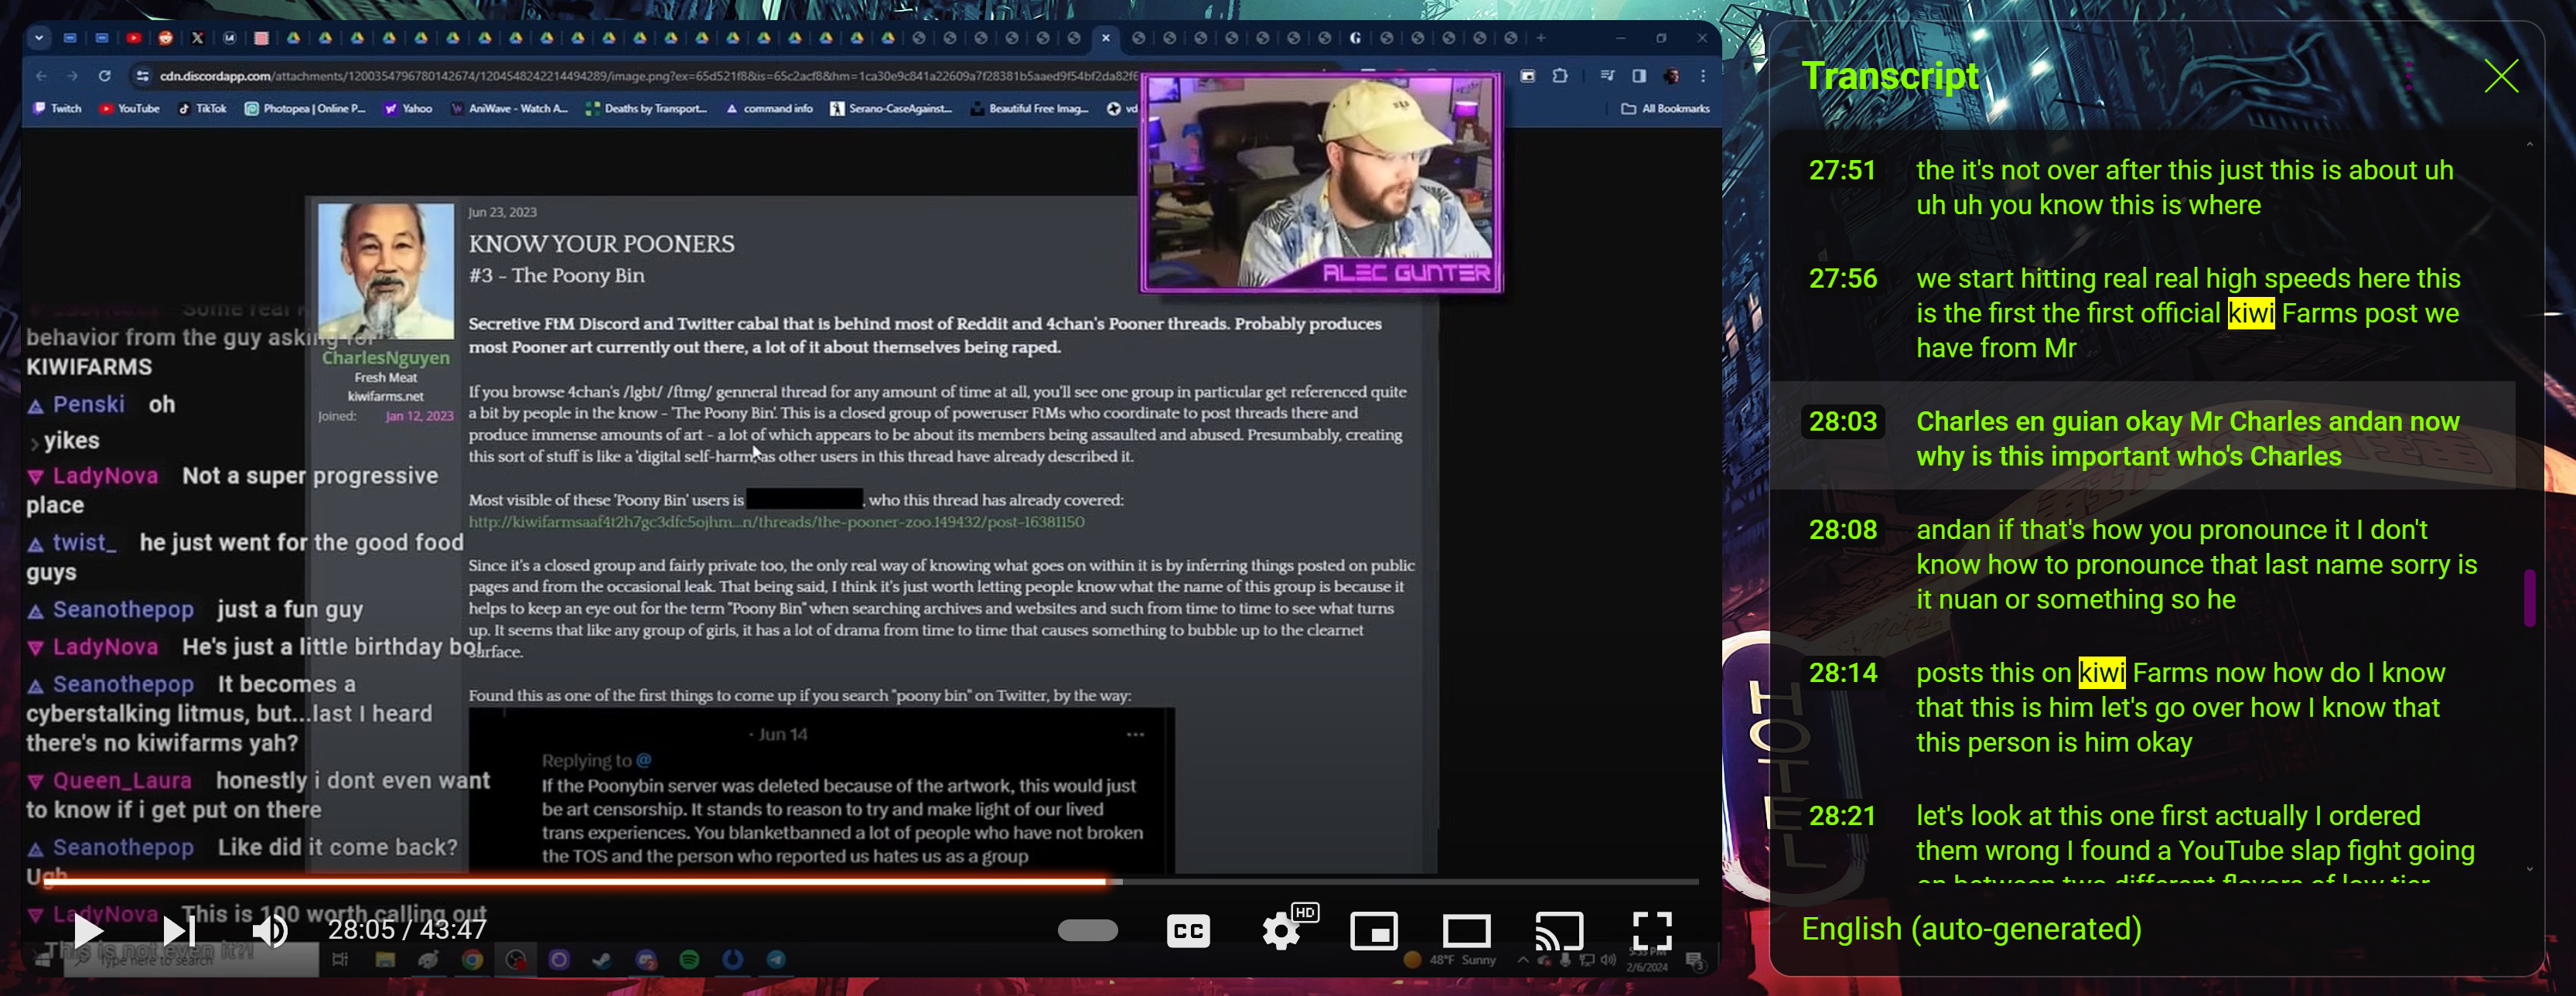Click the File Explorer icon in recorded taskbar

pos(385,960)
